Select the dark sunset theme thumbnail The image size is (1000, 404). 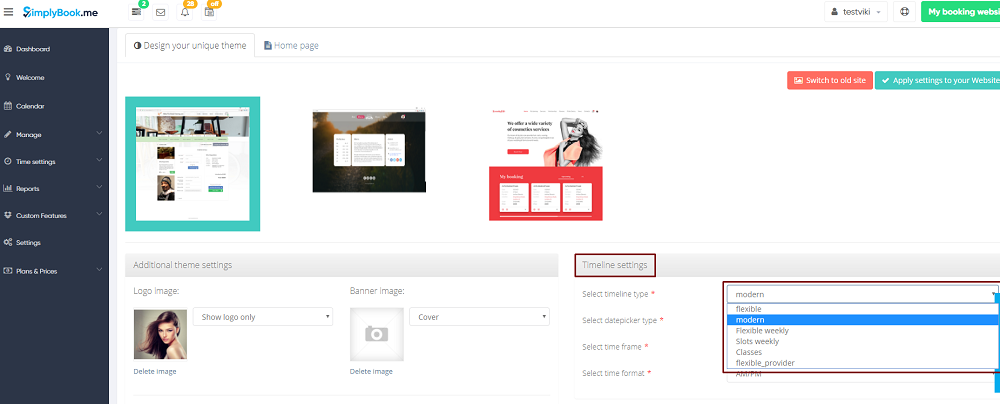point(369,151)
